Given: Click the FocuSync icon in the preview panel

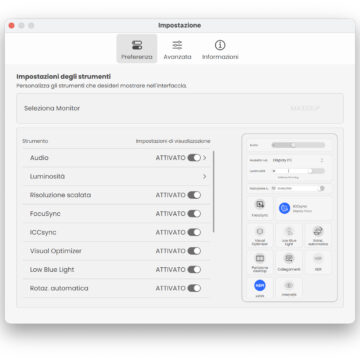Looking at the screenshot, I should coord(260,204).
